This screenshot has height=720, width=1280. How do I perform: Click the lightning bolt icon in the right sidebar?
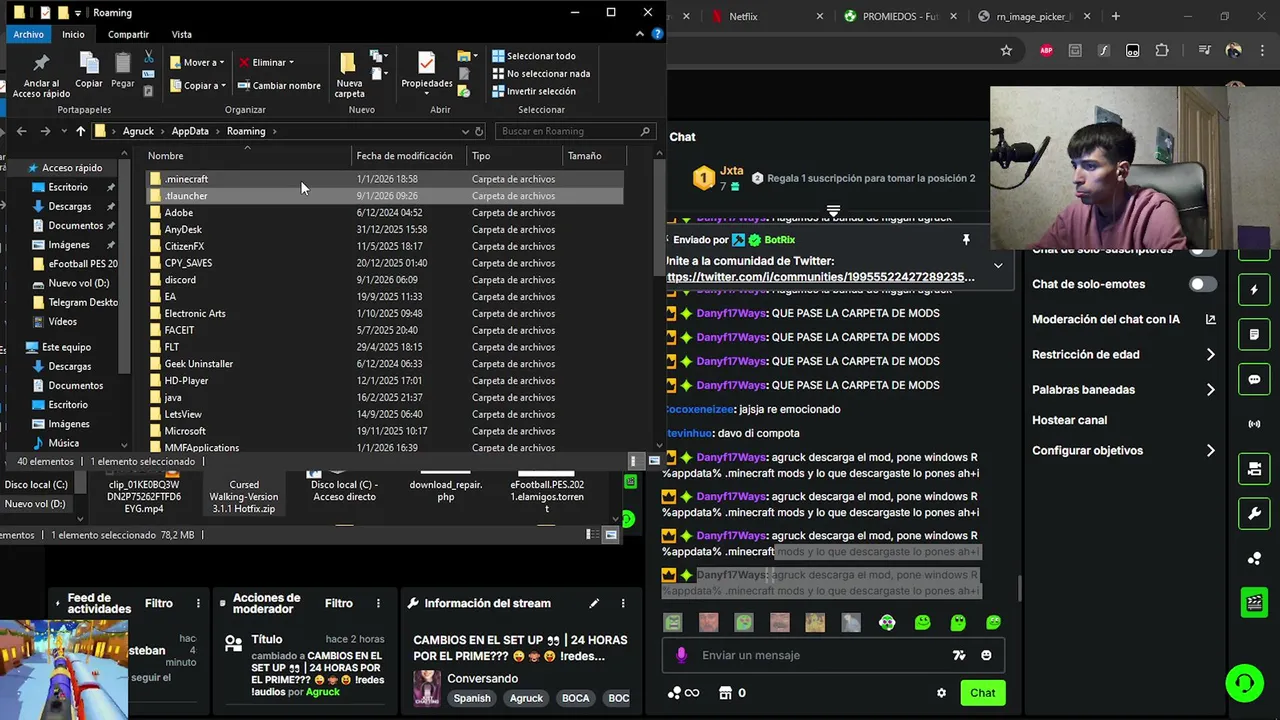tap(1254, 290)
